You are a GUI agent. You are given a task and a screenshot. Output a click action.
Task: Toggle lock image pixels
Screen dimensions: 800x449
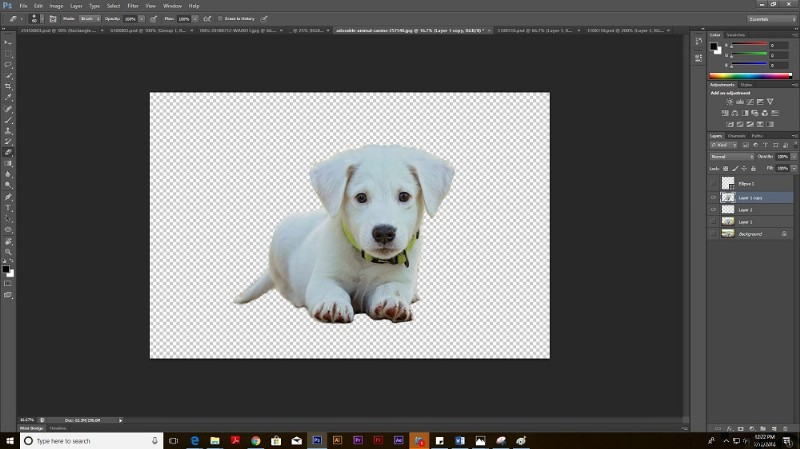coord(735,168)
